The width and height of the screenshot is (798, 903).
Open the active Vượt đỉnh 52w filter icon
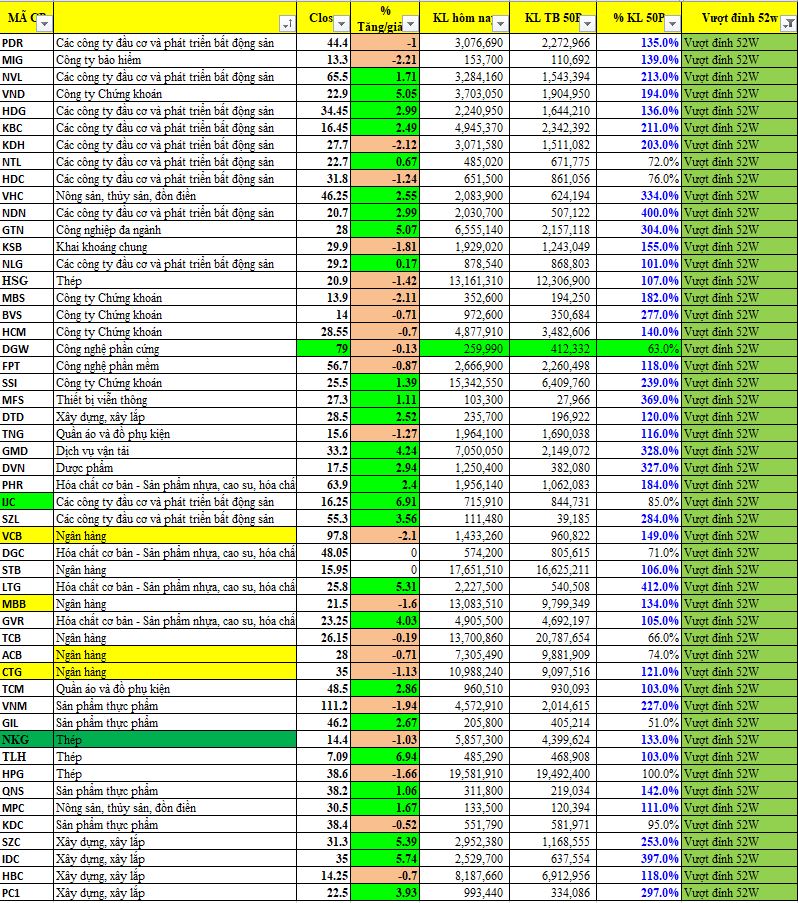pyautogui.click(x=788, y=24)
